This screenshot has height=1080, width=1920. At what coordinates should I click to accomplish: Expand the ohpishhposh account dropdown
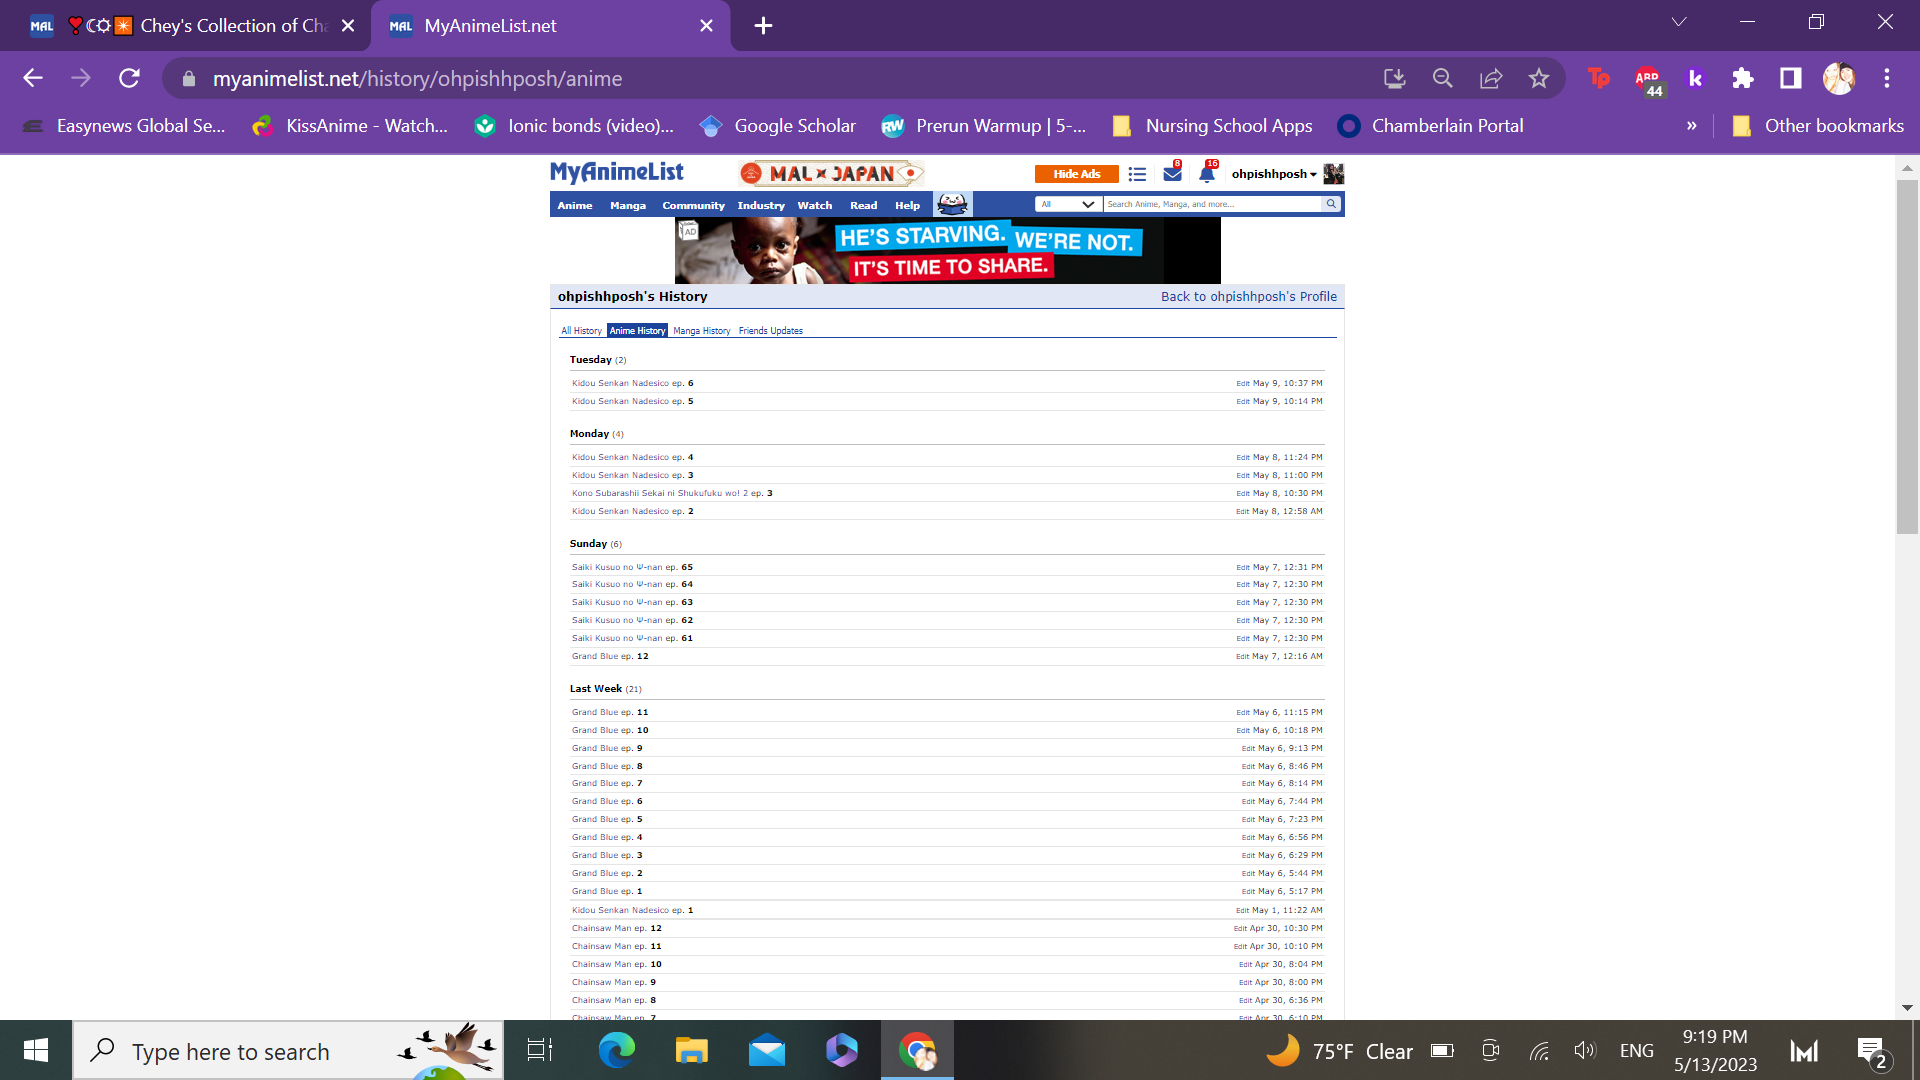tap(1274, 174)
